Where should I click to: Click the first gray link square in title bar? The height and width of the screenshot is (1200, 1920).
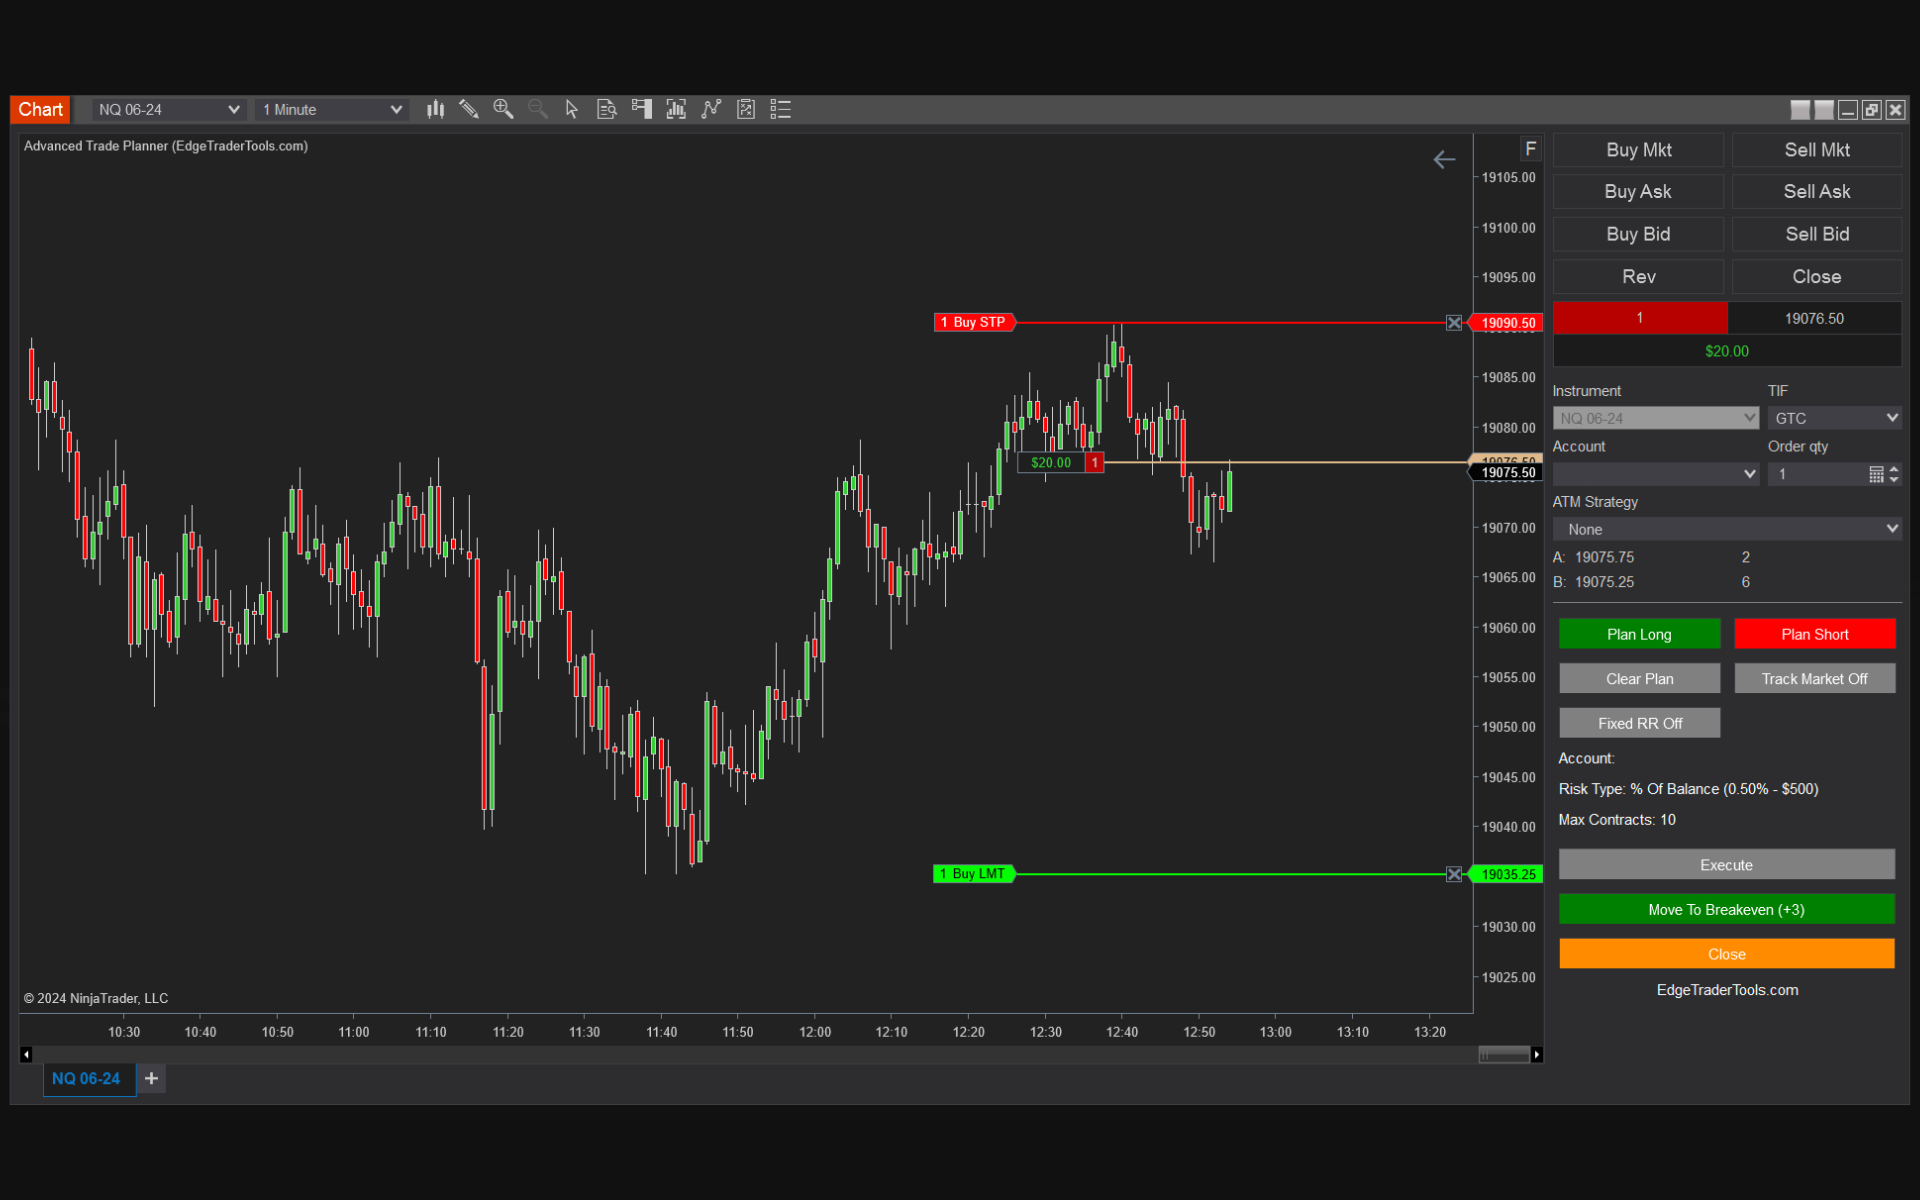click(x=1800, y=110)
